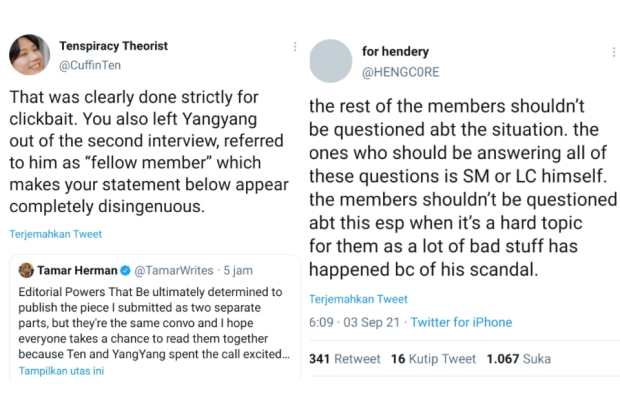Click the Twitter for iPhone source link
This screenshot has height=413, width=620.
(x=462, y=322)
